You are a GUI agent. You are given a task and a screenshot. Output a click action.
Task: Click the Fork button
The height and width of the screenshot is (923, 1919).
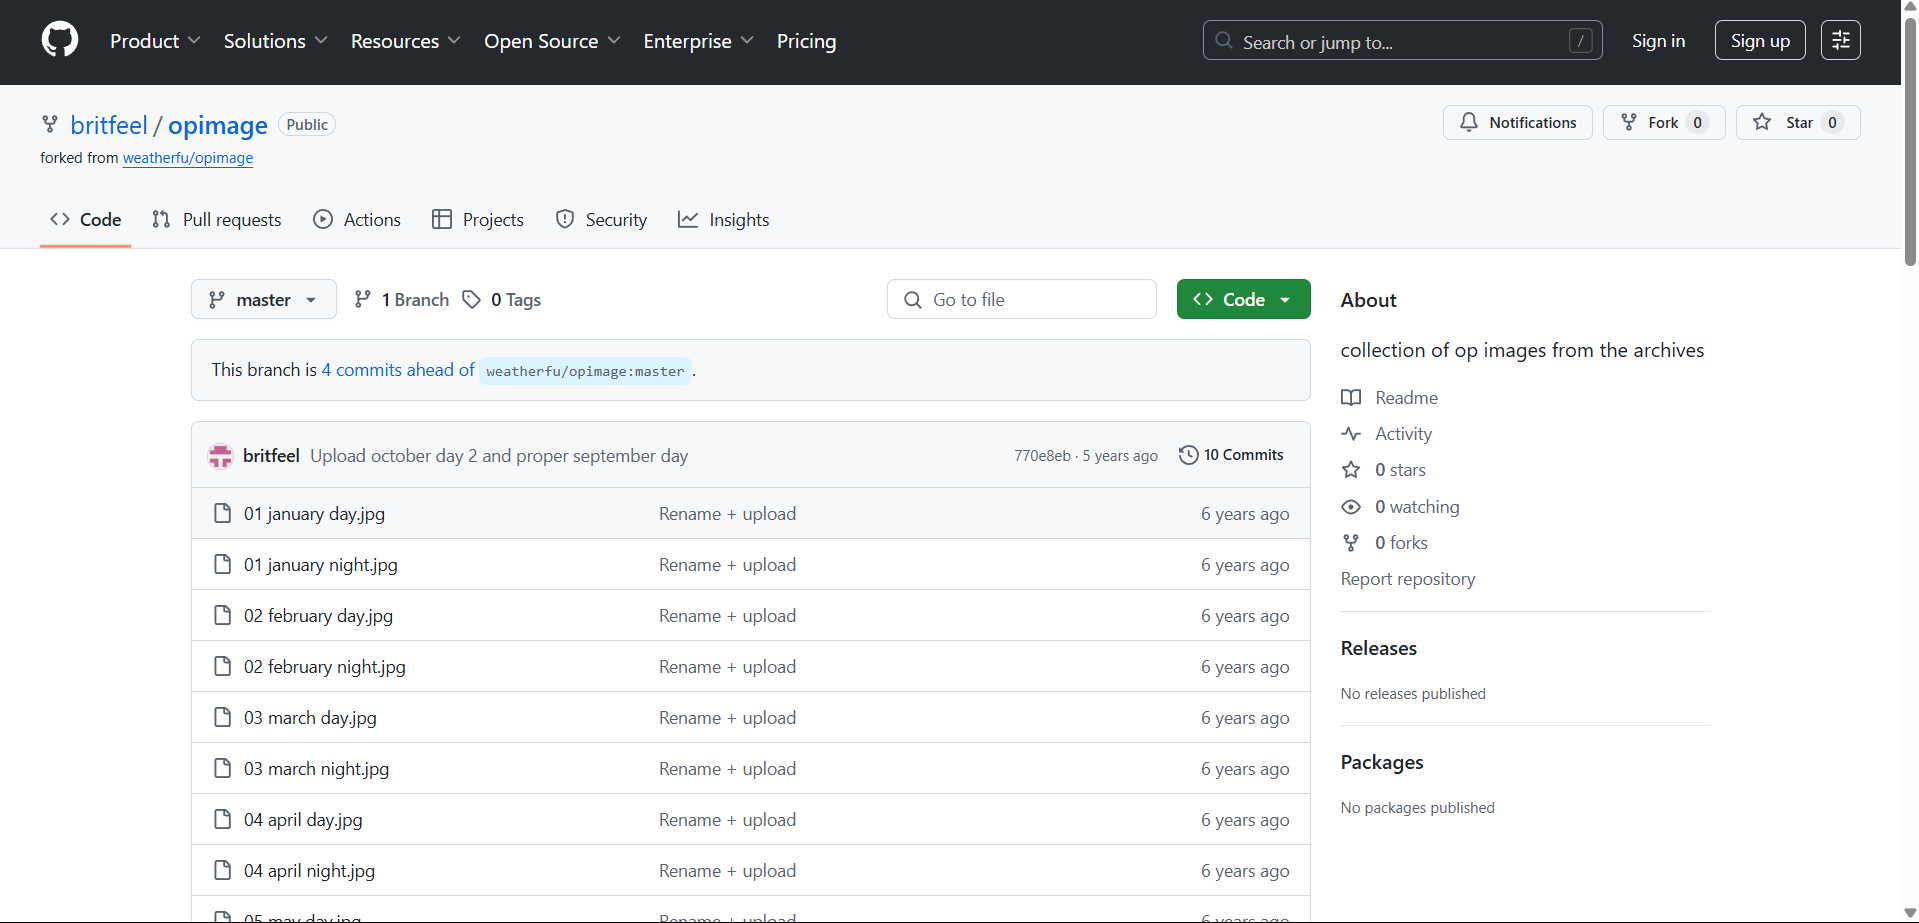tap(1664, 122)
